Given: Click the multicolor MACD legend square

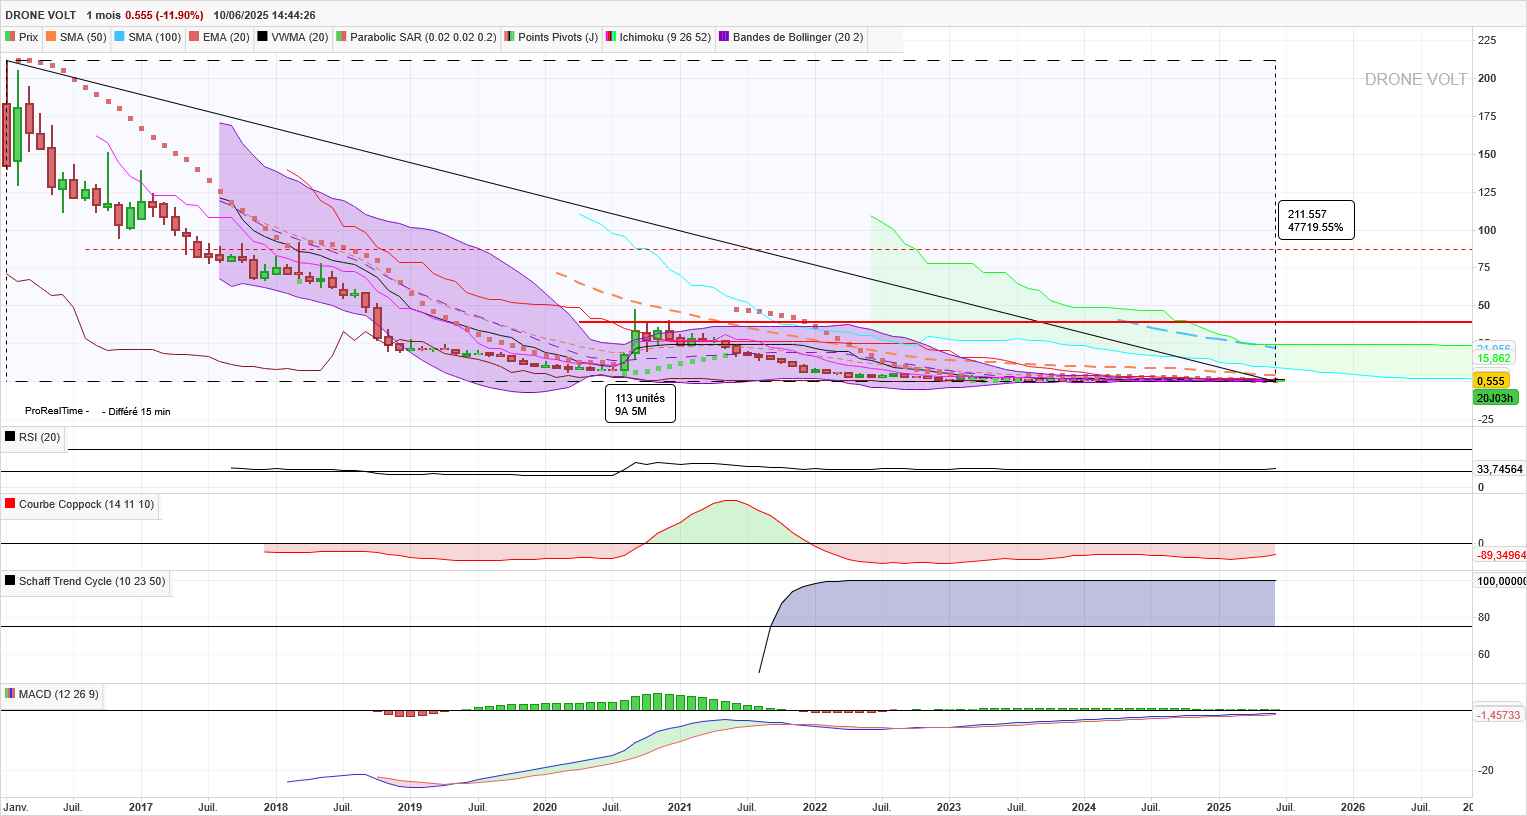Looking at the screenshot, I should point(10,693).
